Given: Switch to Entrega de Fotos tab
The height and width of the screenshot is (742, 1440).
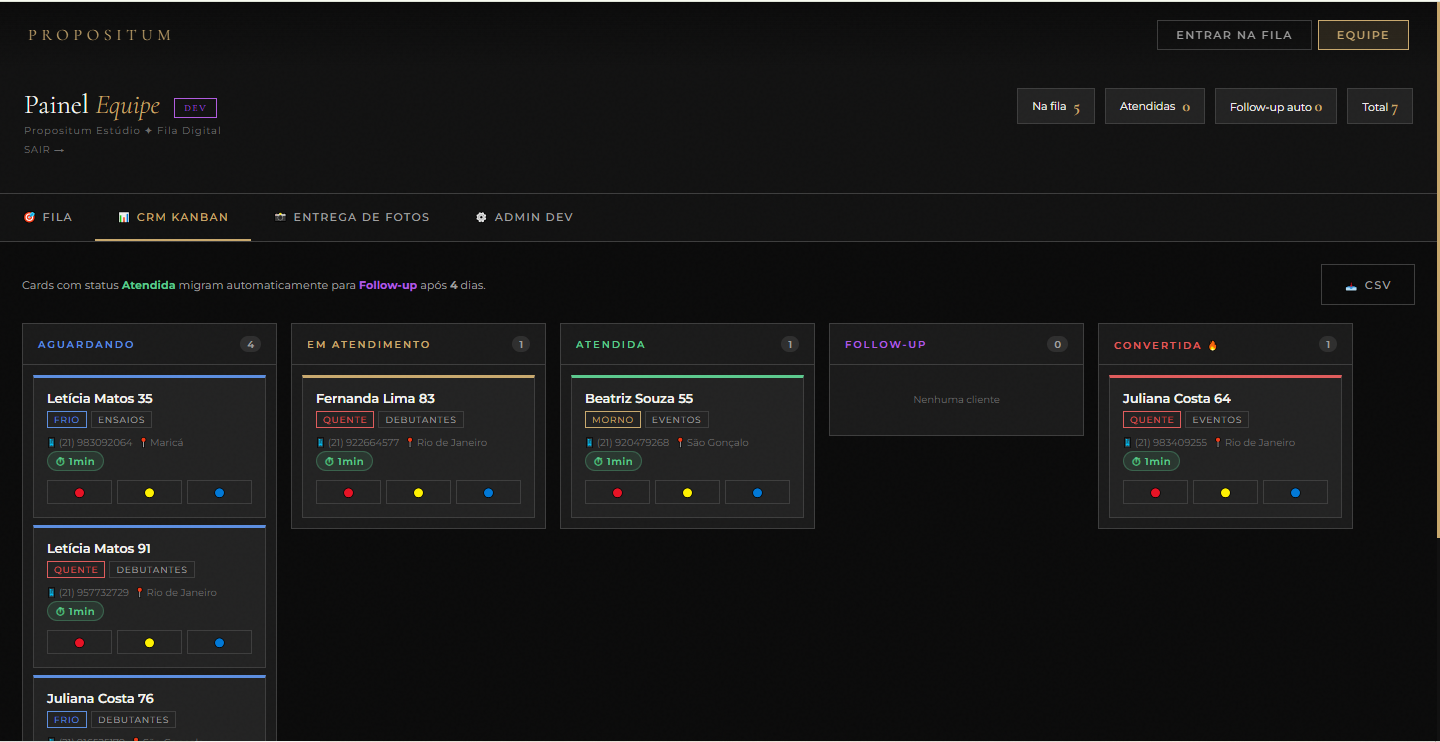Looking at the screenshot, I should click(x=352, y=217).
